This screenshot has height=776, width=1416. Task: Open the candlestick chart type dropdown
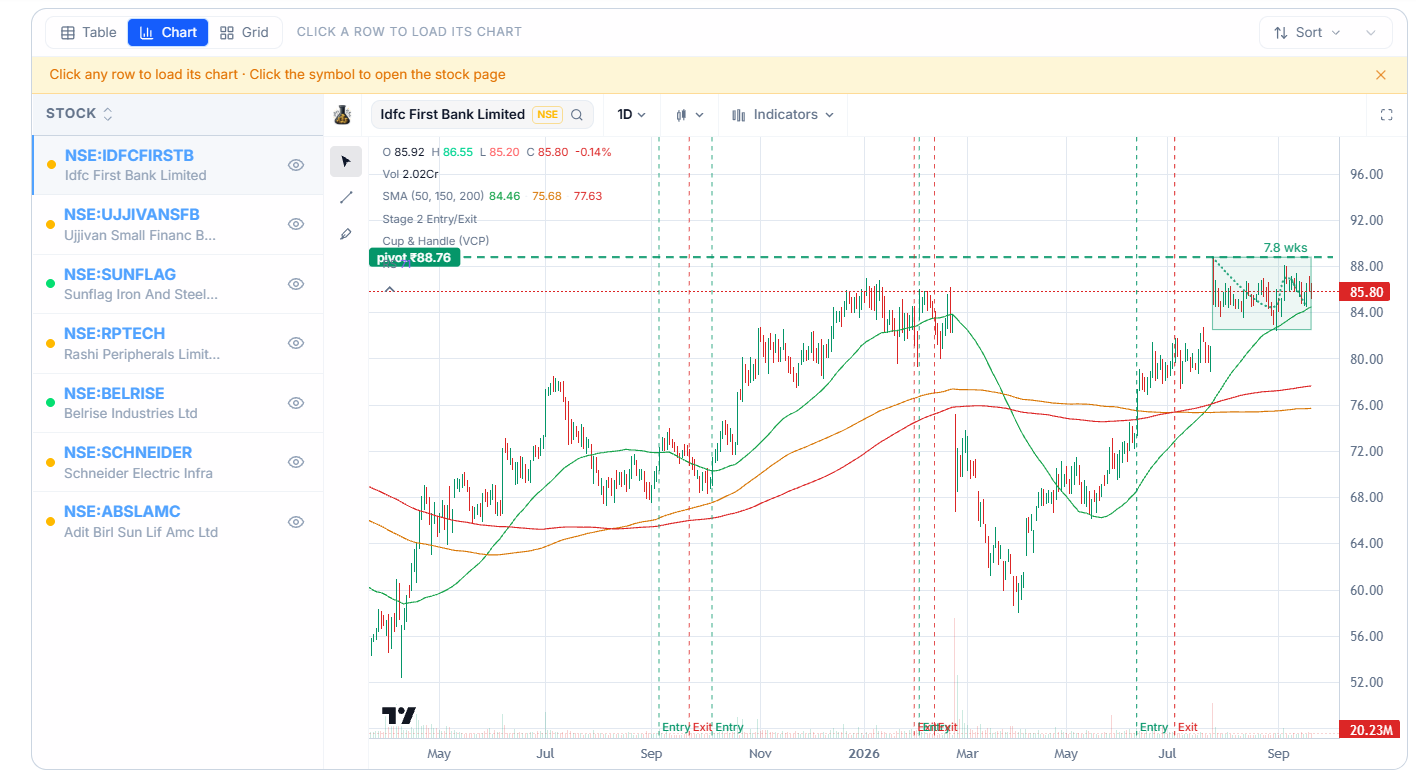click(690, 115)
